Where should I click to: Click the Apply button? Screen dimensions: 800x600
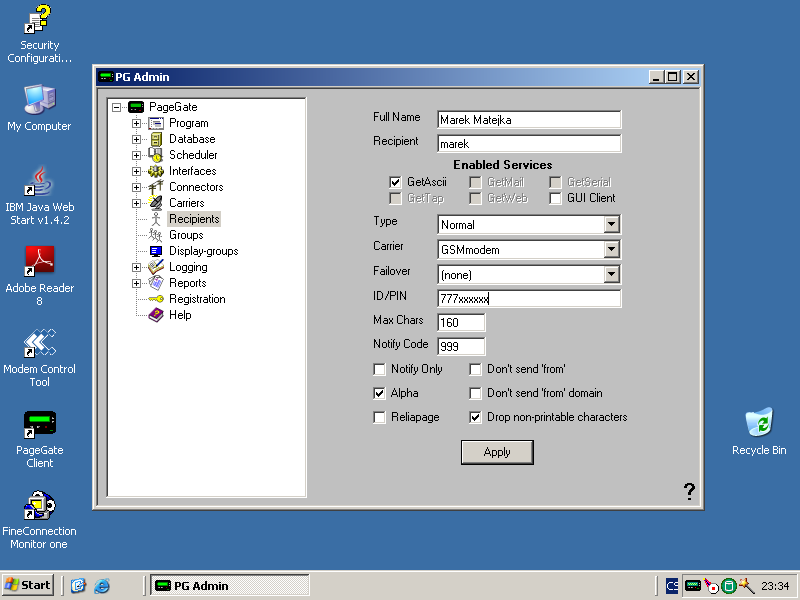tap(497, 452)
